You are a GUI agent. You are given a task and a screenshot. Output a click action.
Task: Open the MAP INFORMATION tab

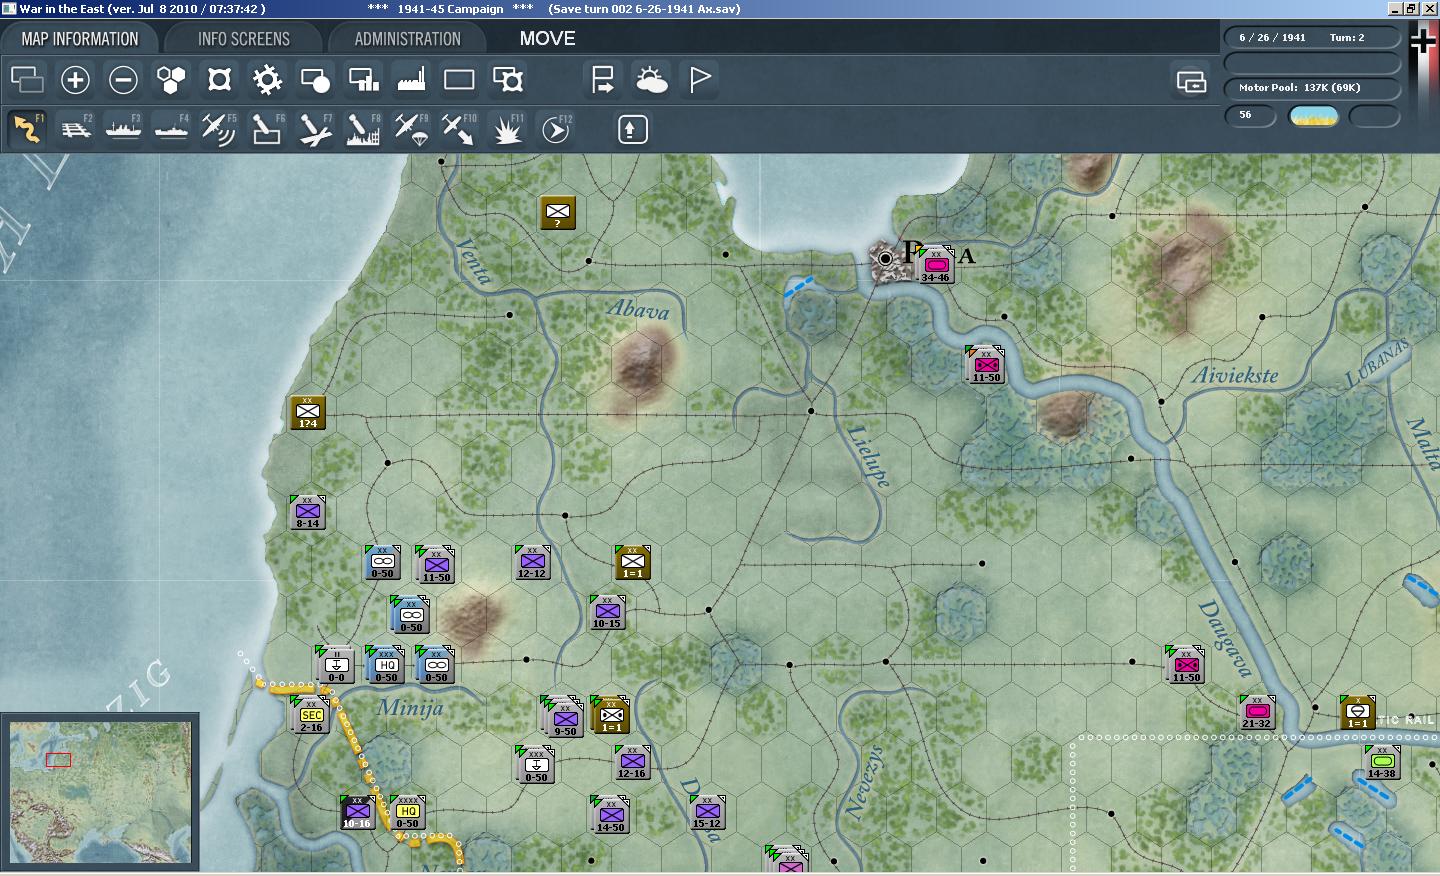coord(80,39)
